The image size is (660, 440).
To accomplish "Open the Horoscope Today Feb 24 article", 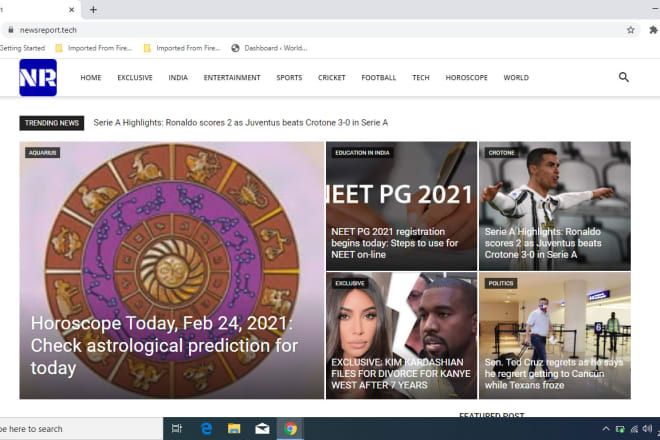I will pyautogui.click(x=164, y=345).
